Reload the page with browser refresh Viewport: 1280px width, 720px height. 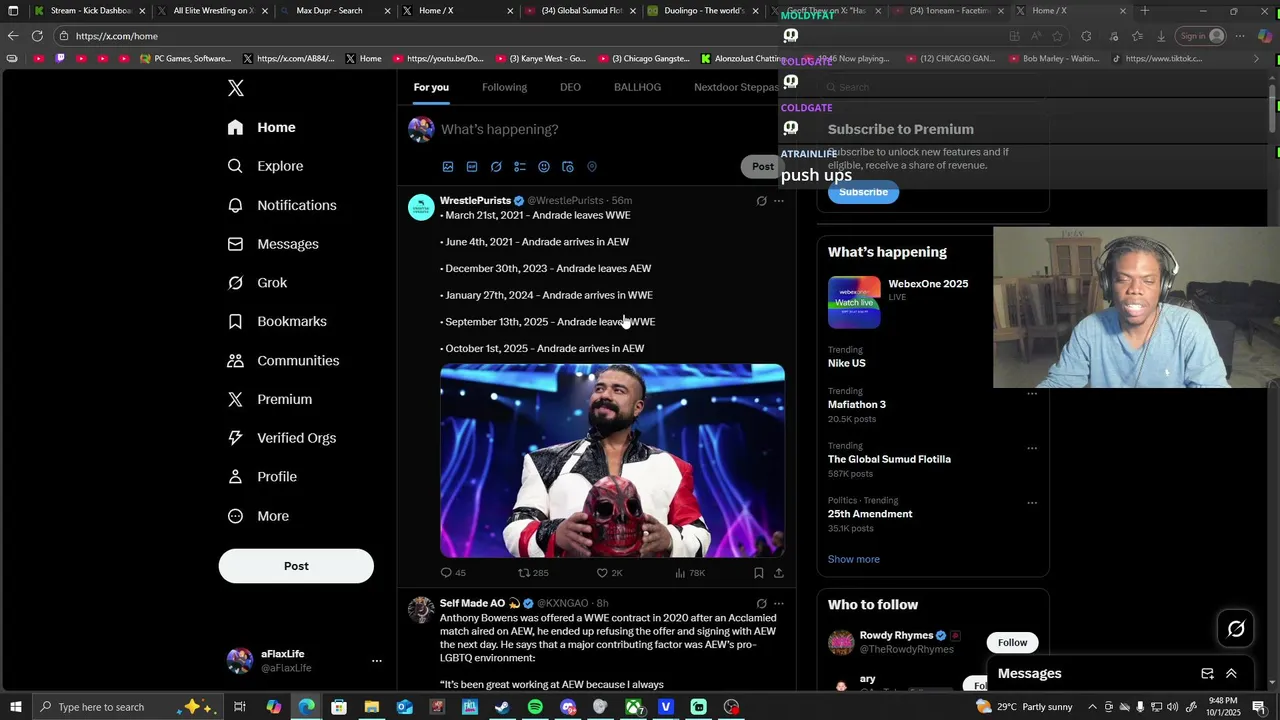(37, 36)
